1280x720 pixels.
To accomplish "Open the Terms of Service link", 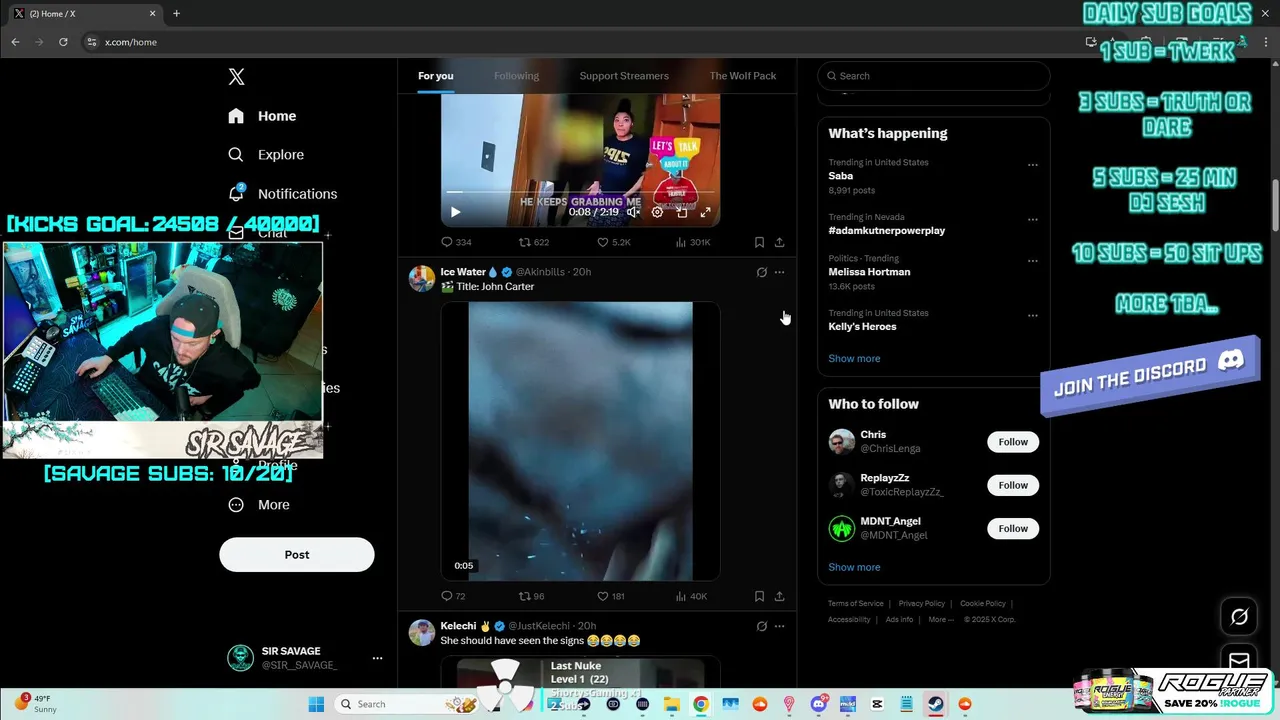I will pos(855,604).
